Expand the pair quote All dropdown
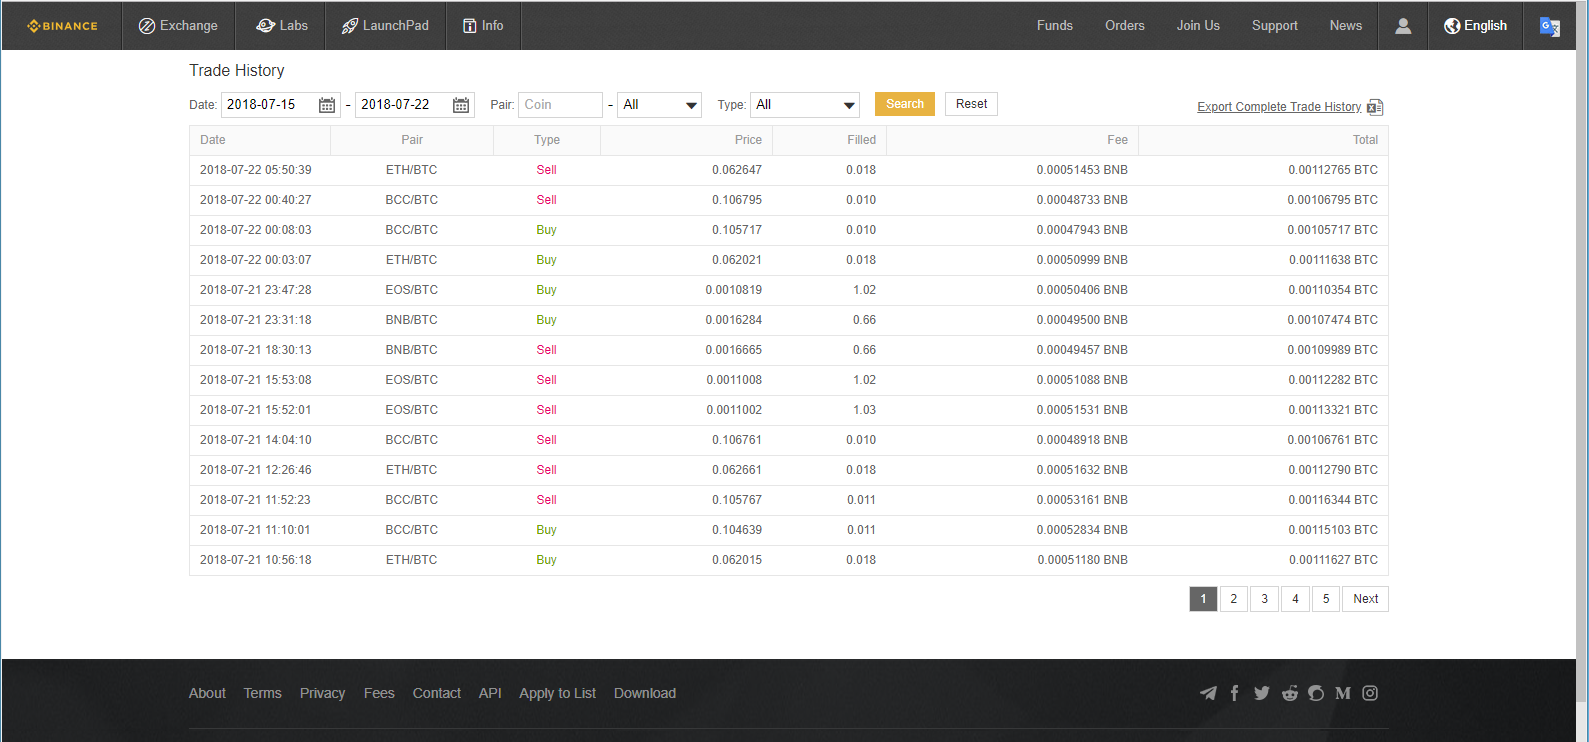This screenshot has height=742, width=1589. coord(660,105)
